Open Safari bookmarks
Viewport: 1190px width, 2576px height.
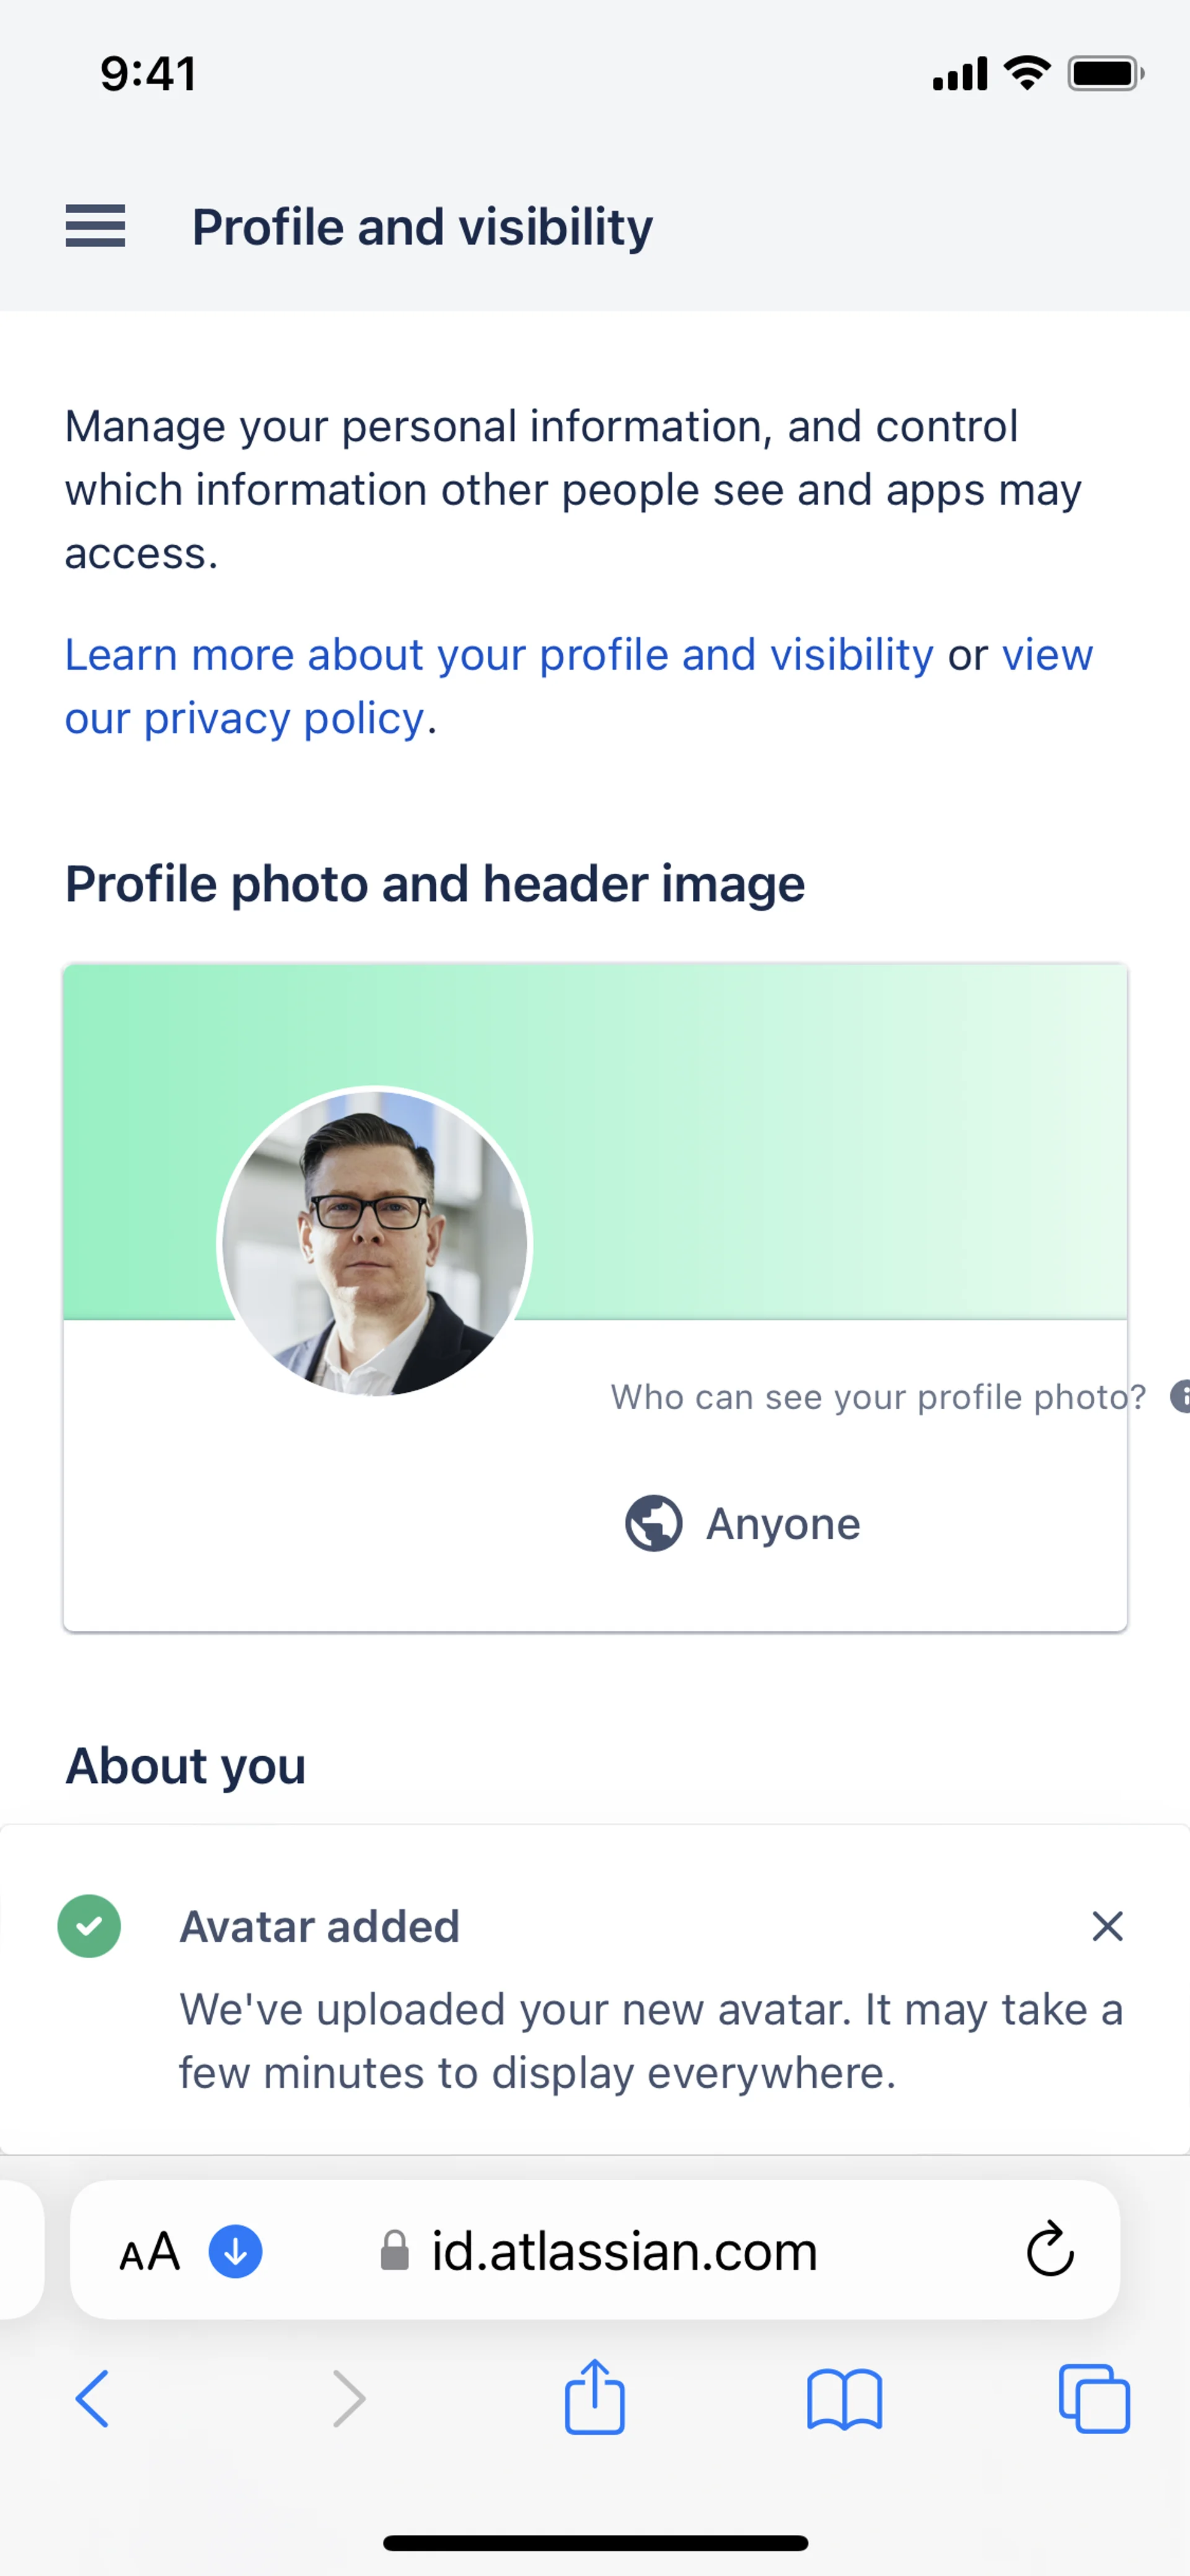(844, 2398)
